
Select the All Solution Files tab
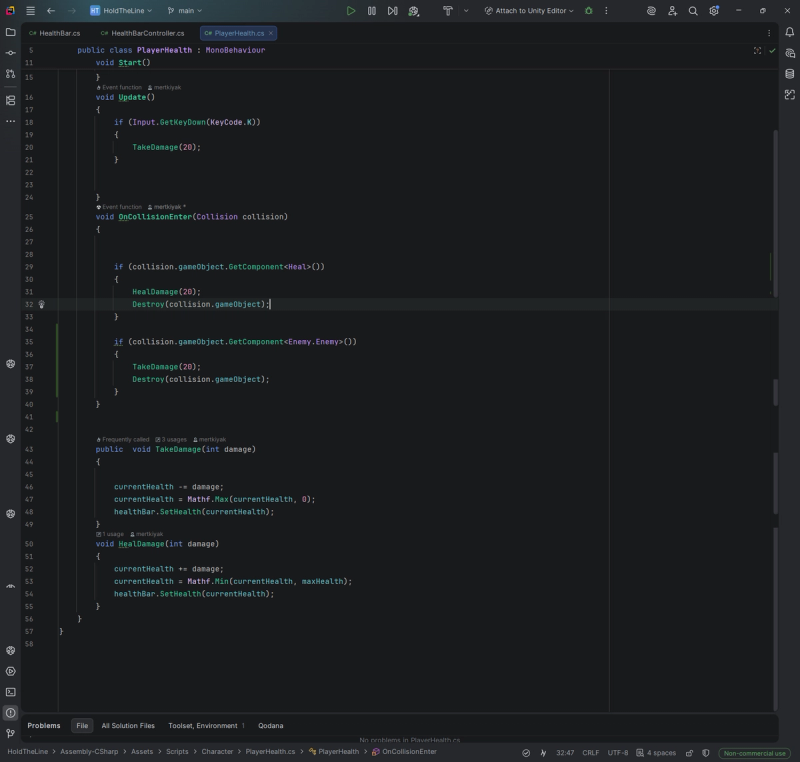tap(128, 726)
